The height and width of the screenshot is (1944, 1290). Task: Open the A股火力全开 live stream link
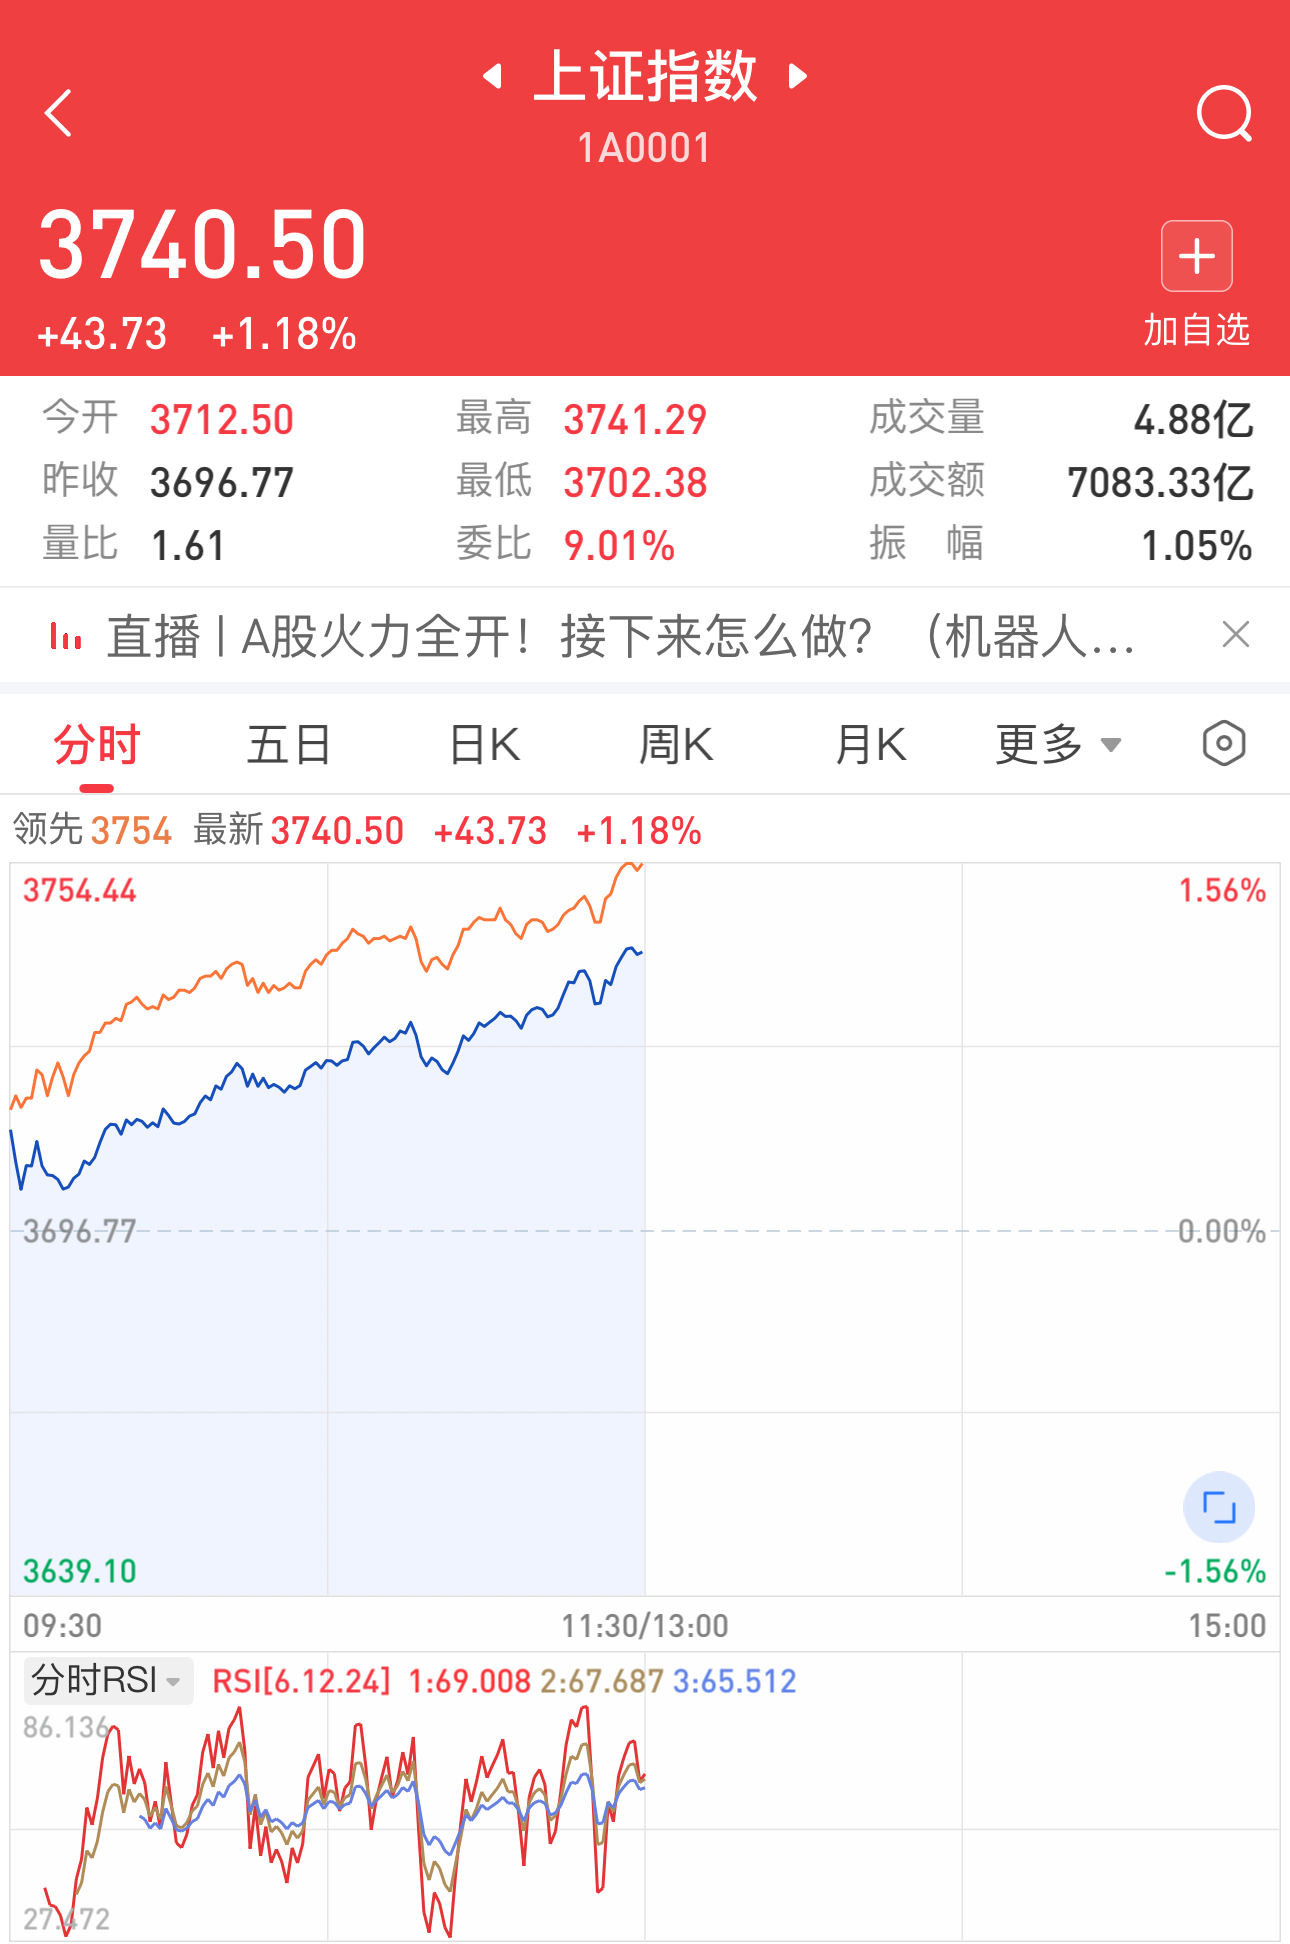pos(621,636)
